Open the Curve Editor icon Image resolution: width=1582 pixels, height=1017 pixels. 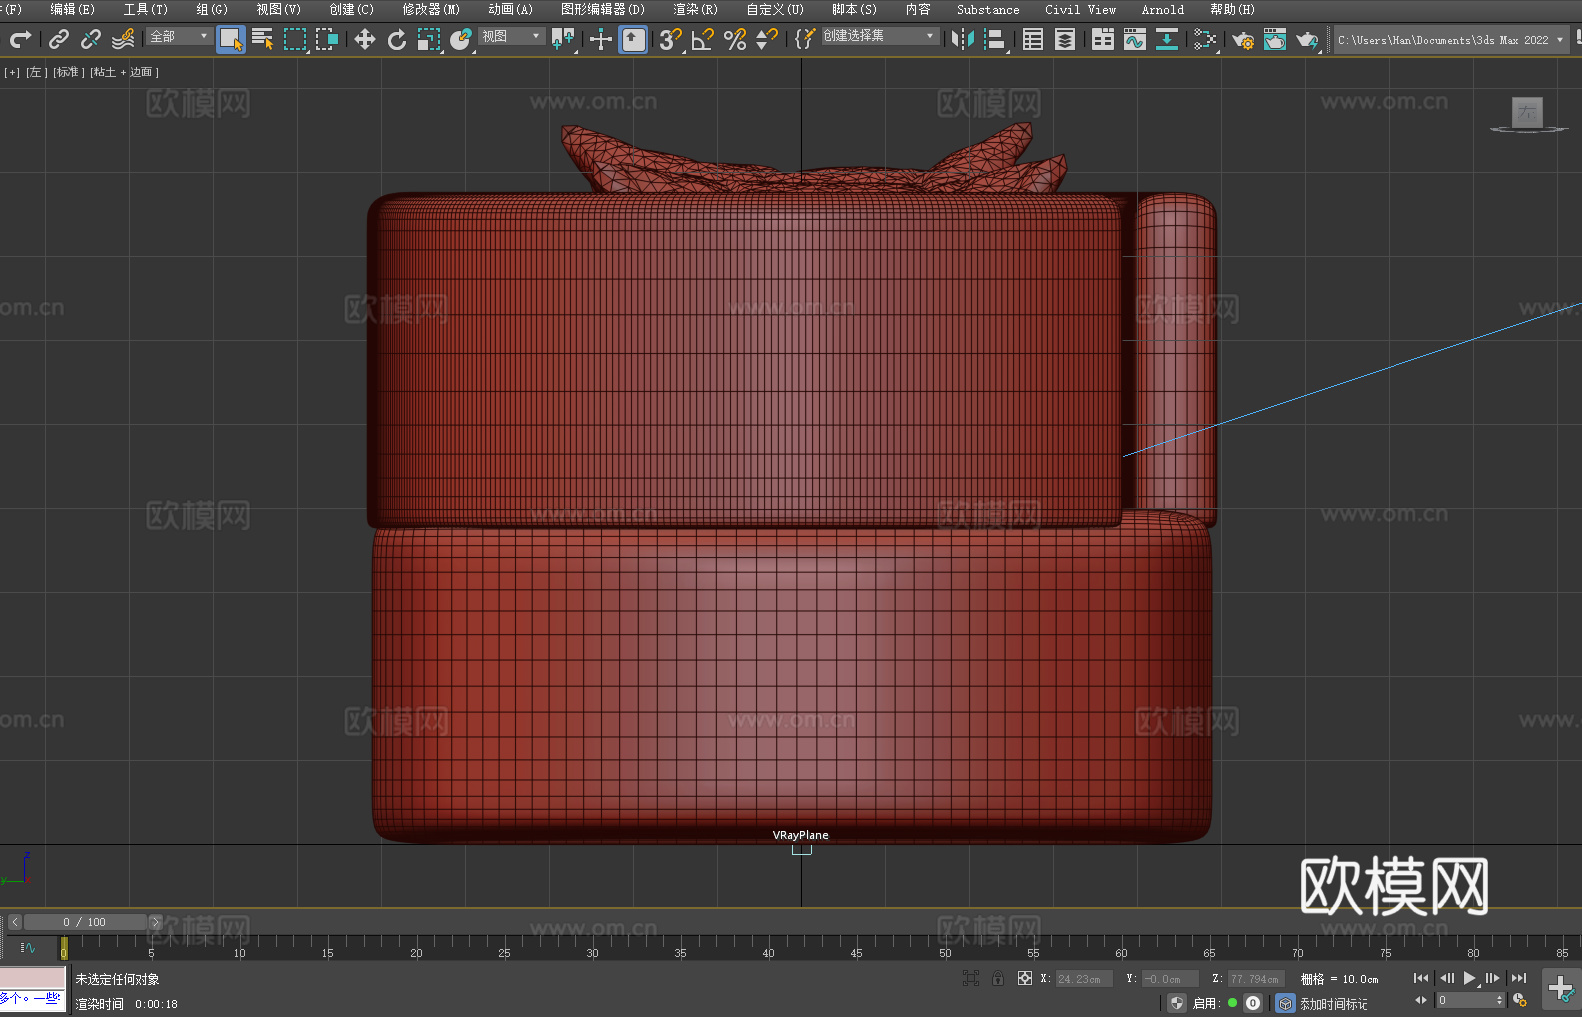[1134, 40]
